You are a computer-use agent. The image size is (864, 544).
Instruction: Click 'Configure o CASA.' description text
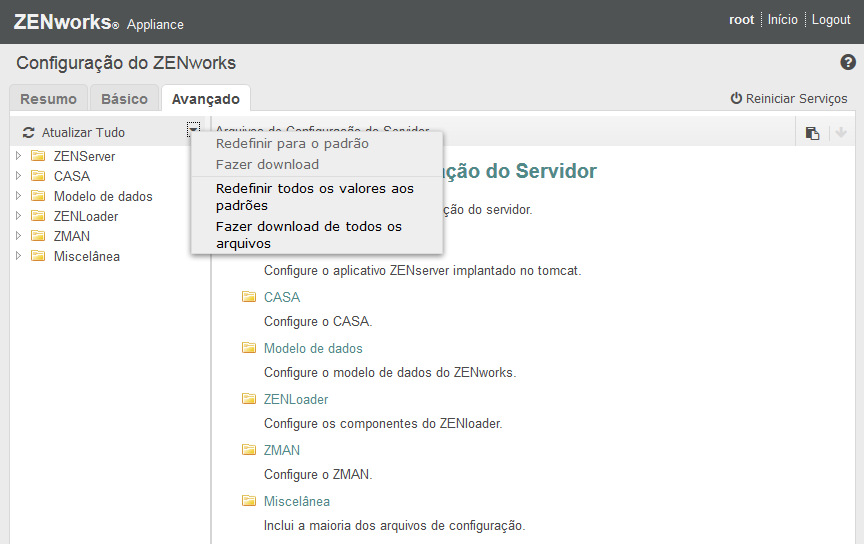318,321
